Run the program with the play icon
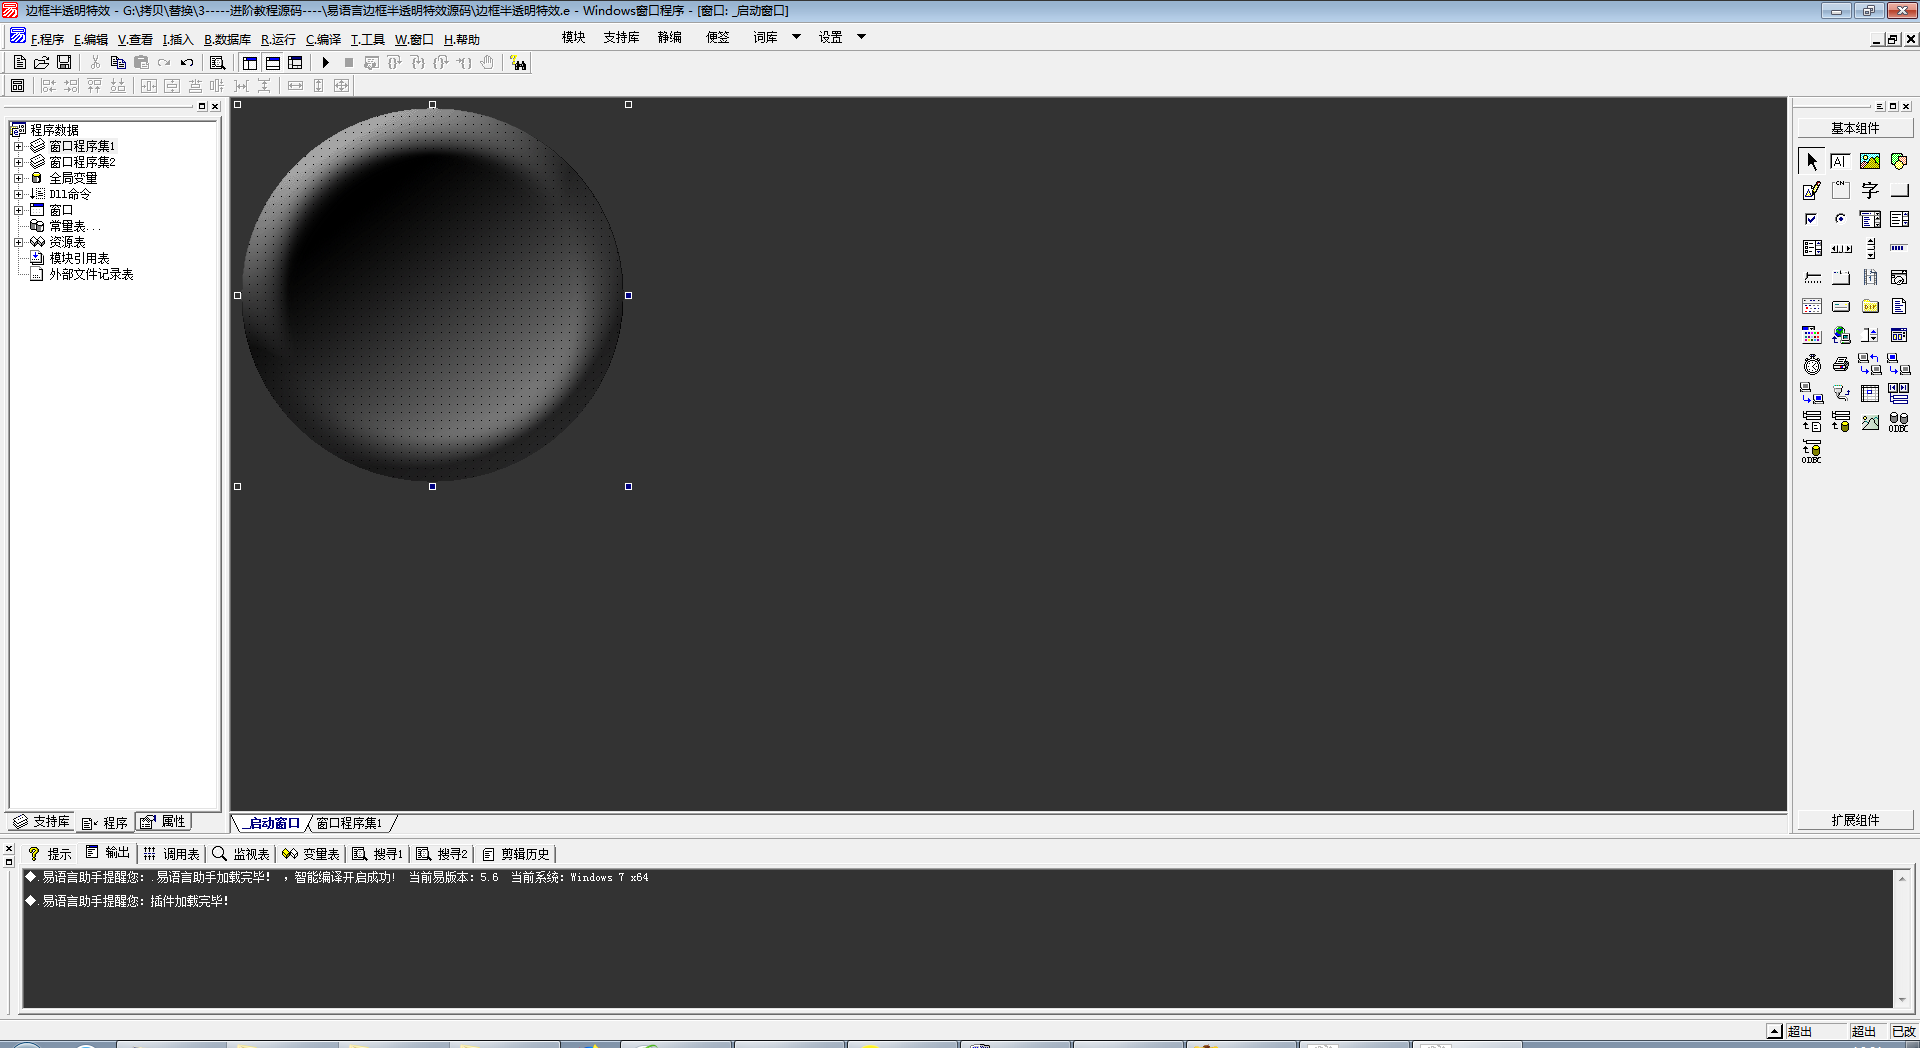Viewport: 1920px width, 1048px height. pos(325,63)
